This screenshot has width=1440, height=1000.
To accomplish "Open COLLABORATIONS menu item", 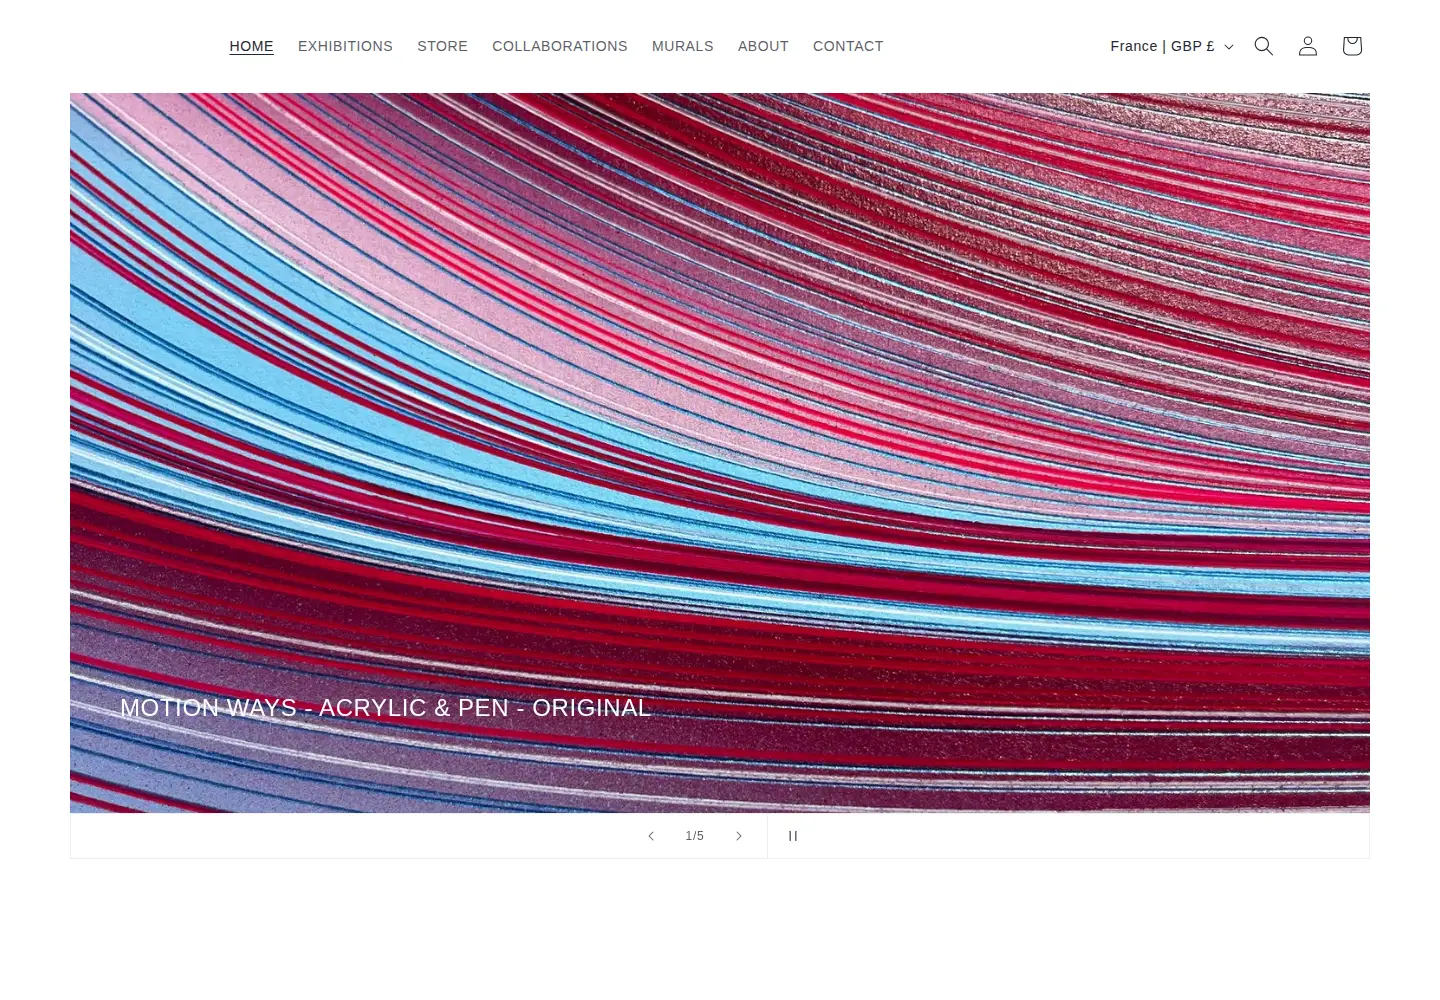I will tap(560, 46).
